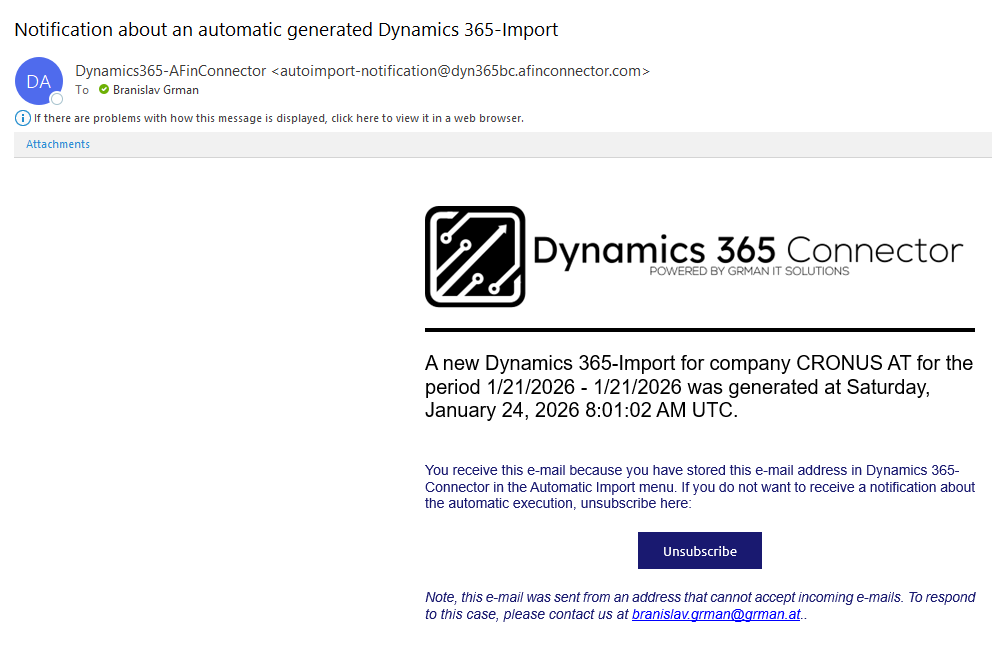Click the import generated notification paragraph
The width and height of the screenshot is (992, 648).
click(699, 387)
